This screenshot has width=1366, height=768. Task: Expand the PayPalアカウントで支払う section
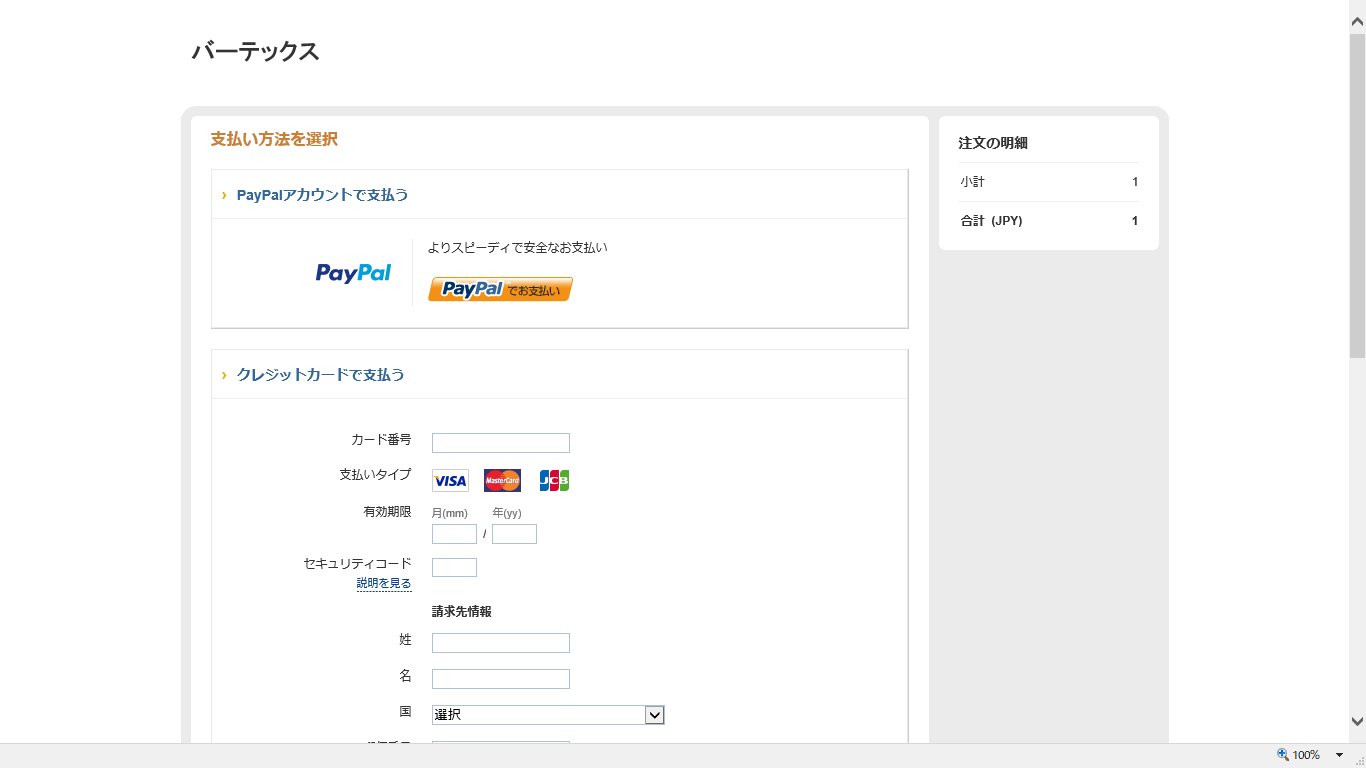(322, 195)
